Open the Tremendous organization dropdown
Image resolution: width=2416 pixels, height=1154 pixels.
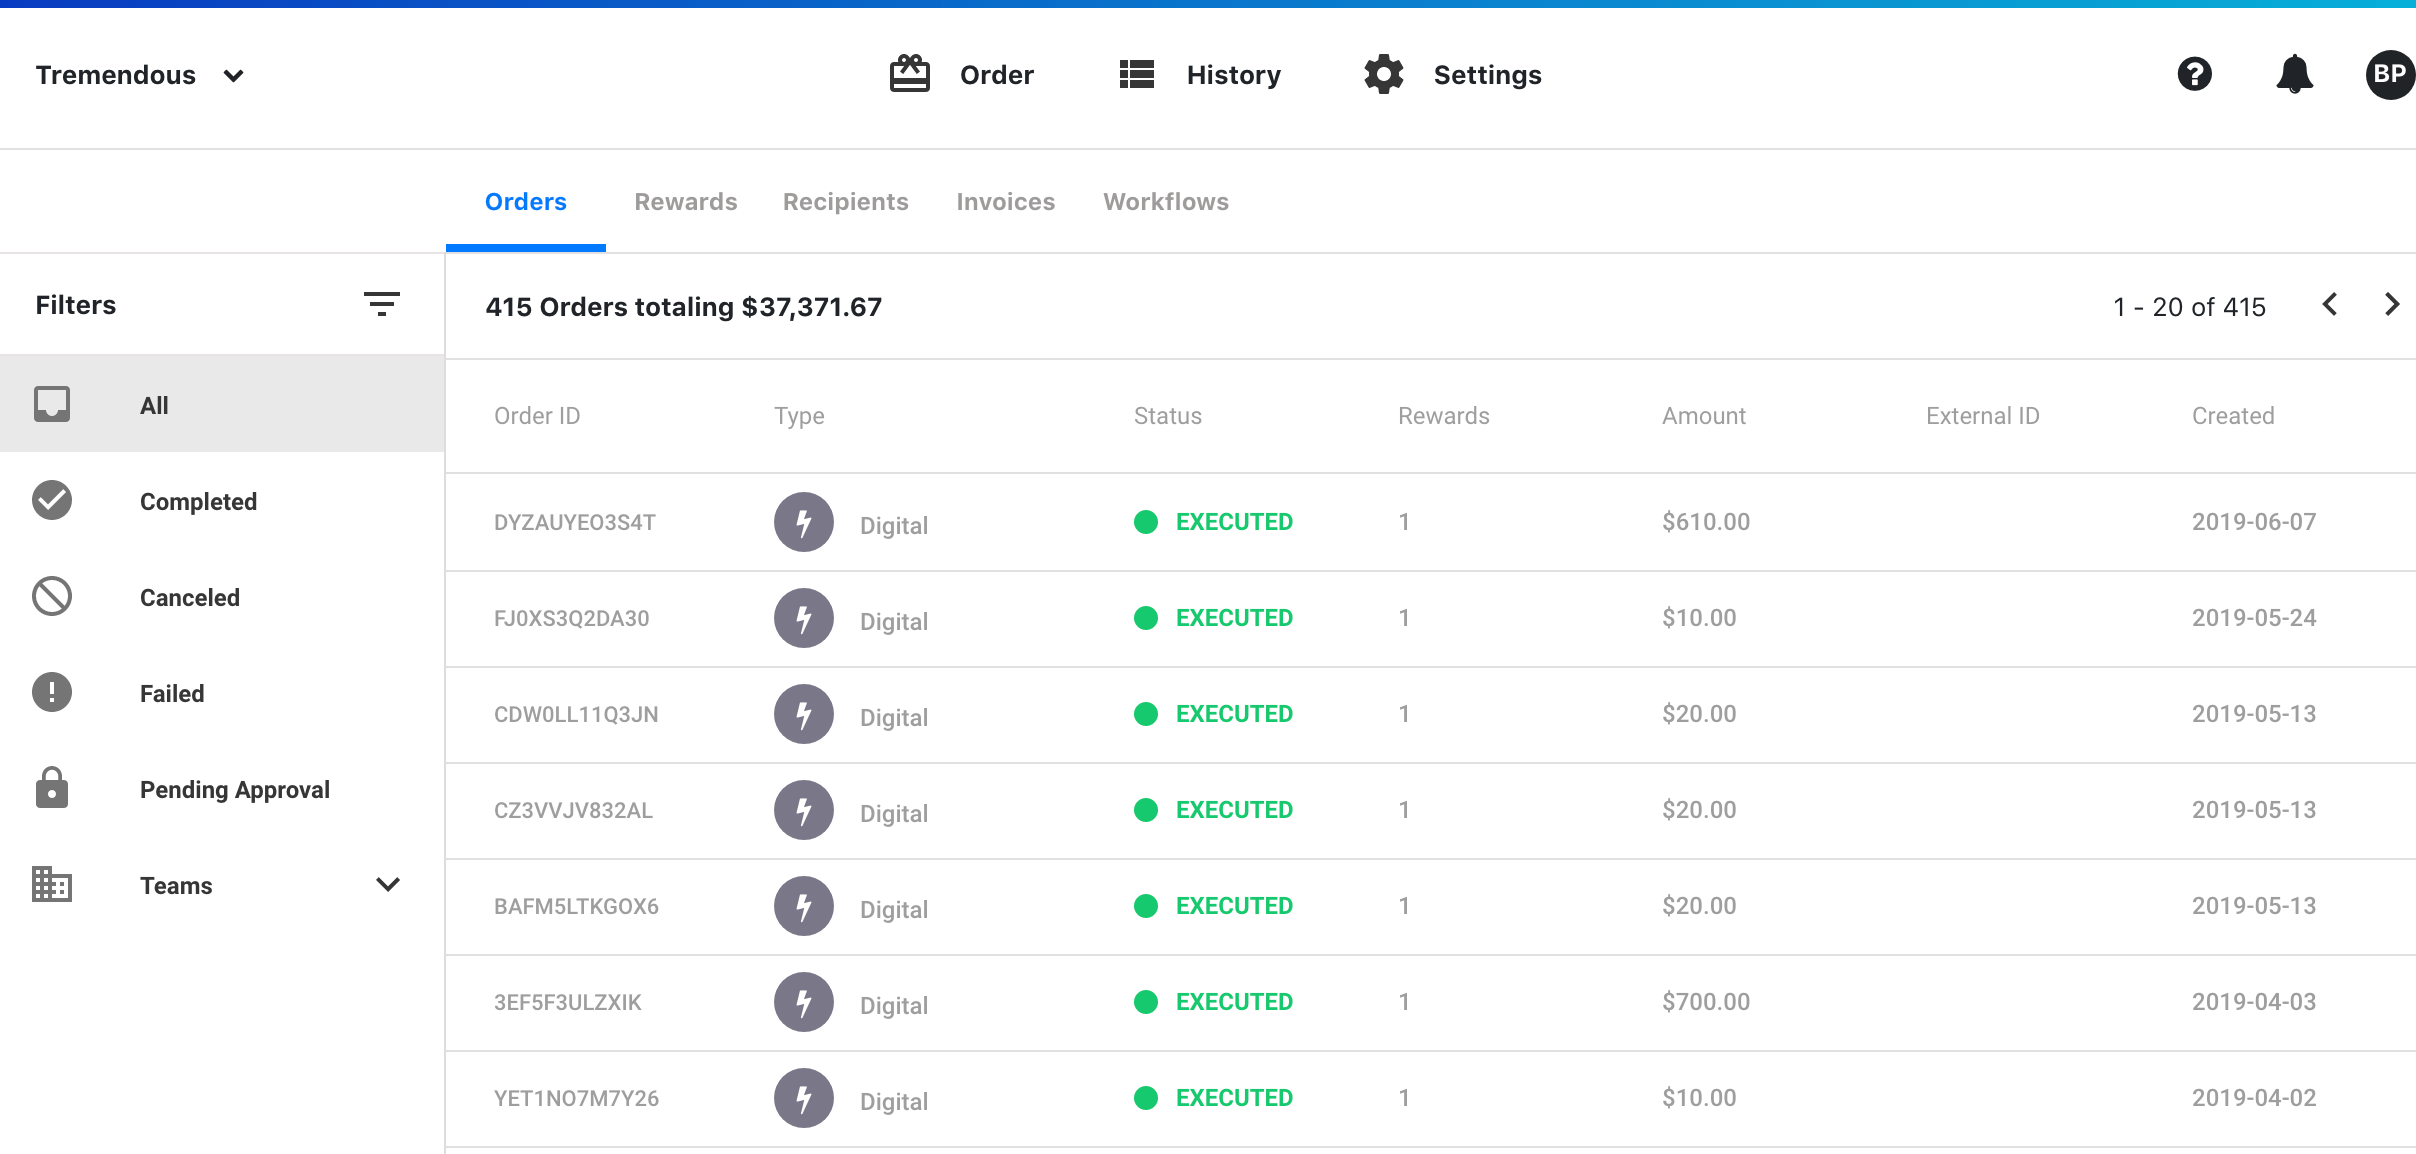[140, 75]
